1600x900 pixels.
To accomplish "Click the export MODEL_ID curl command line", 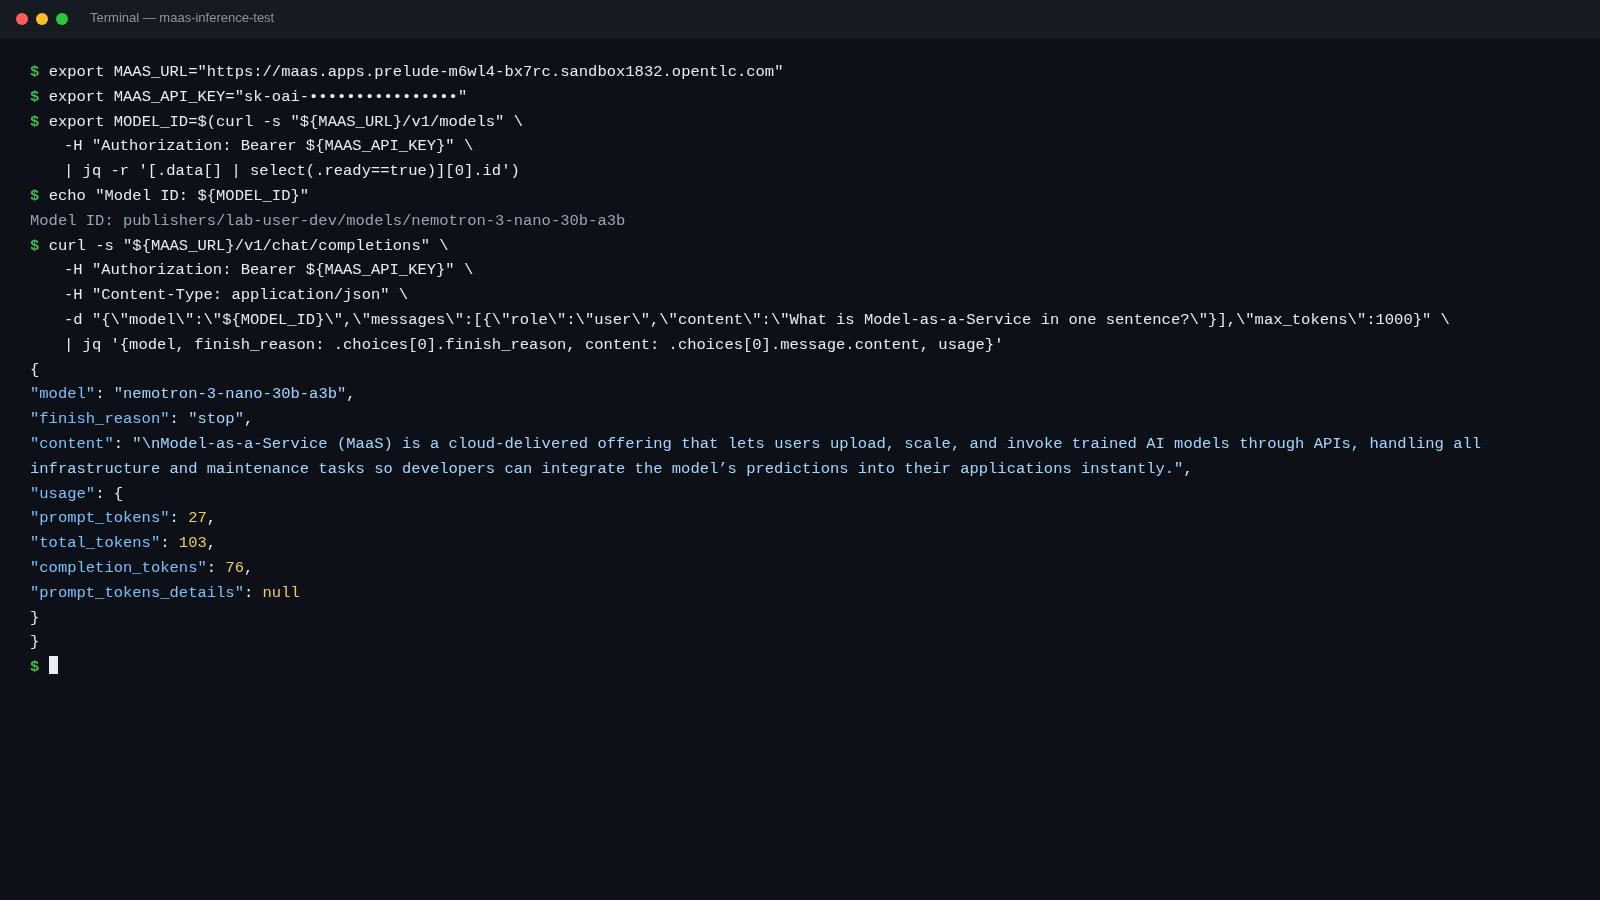I will (x=277, y=122).
